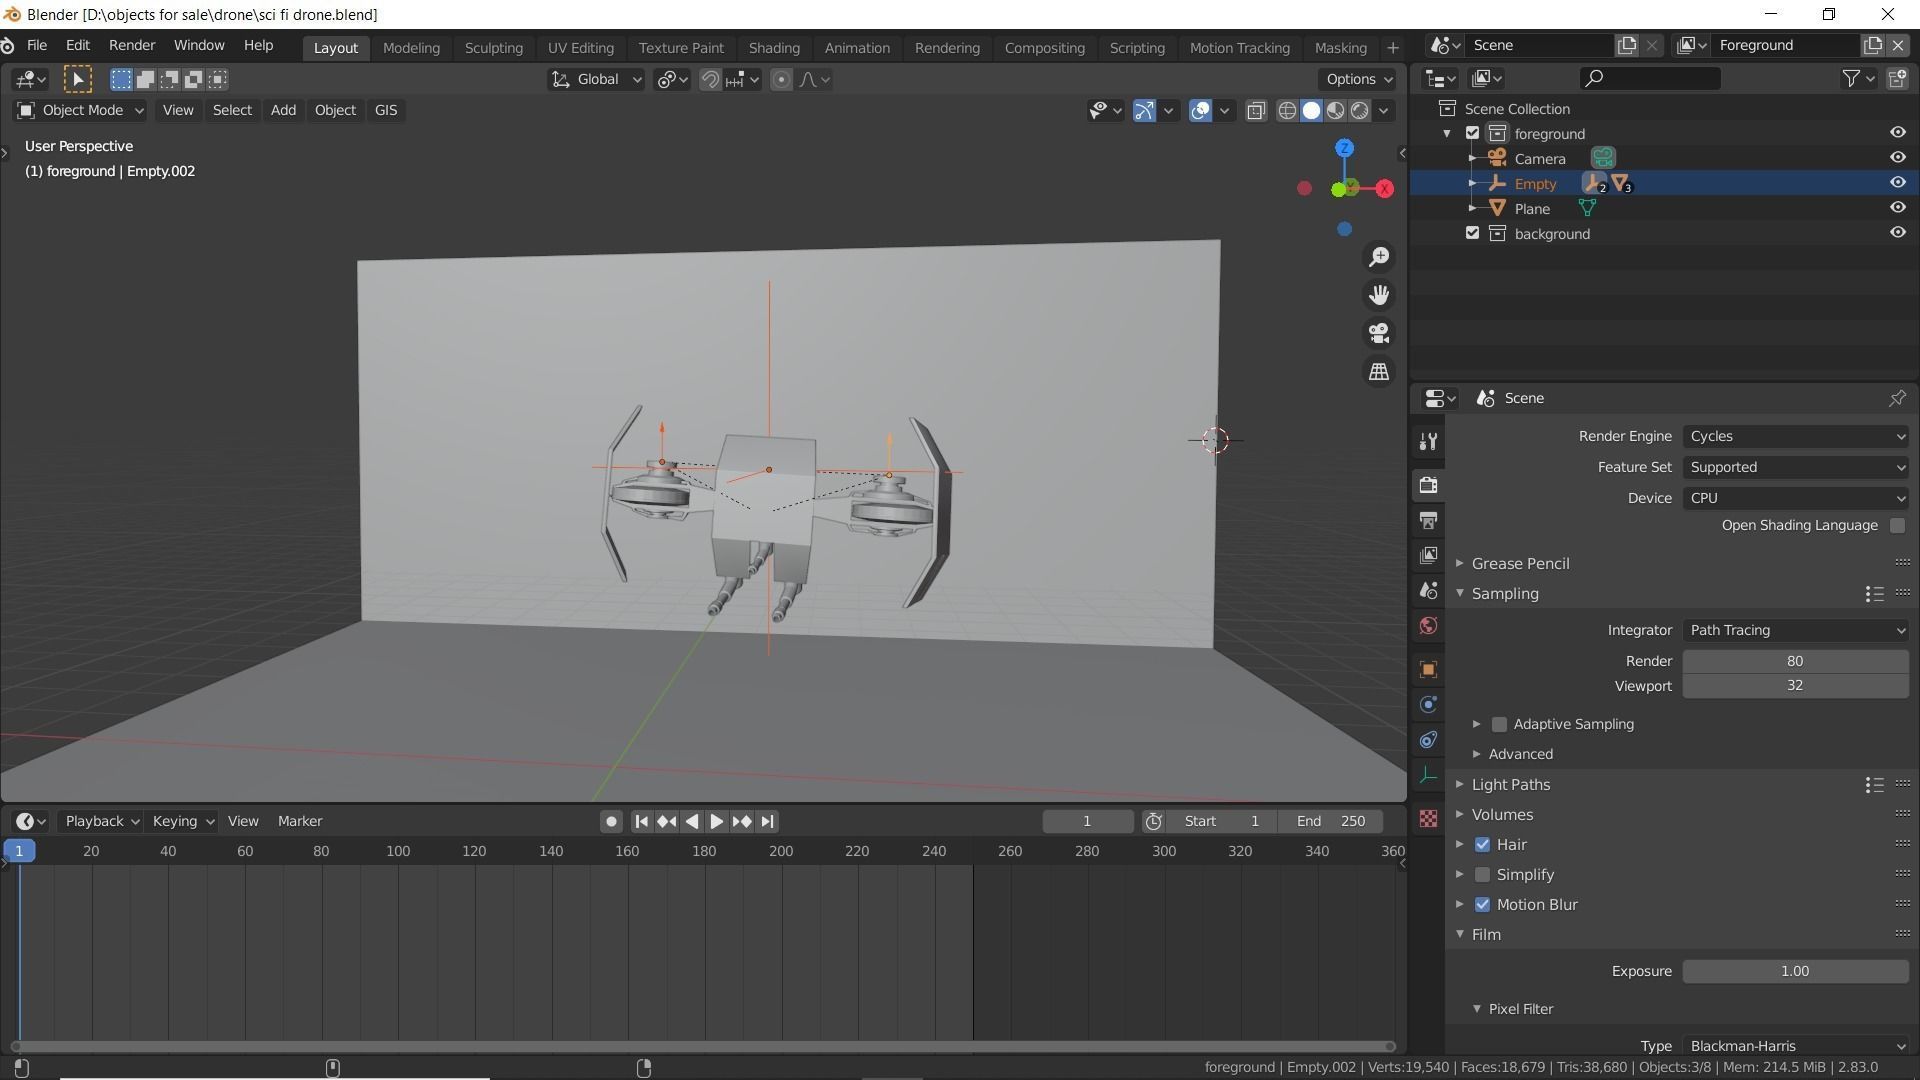Screen dimensions: 1920x1080
Task: Open the Add menu in viewport header
Action: (x=283, y=111)
